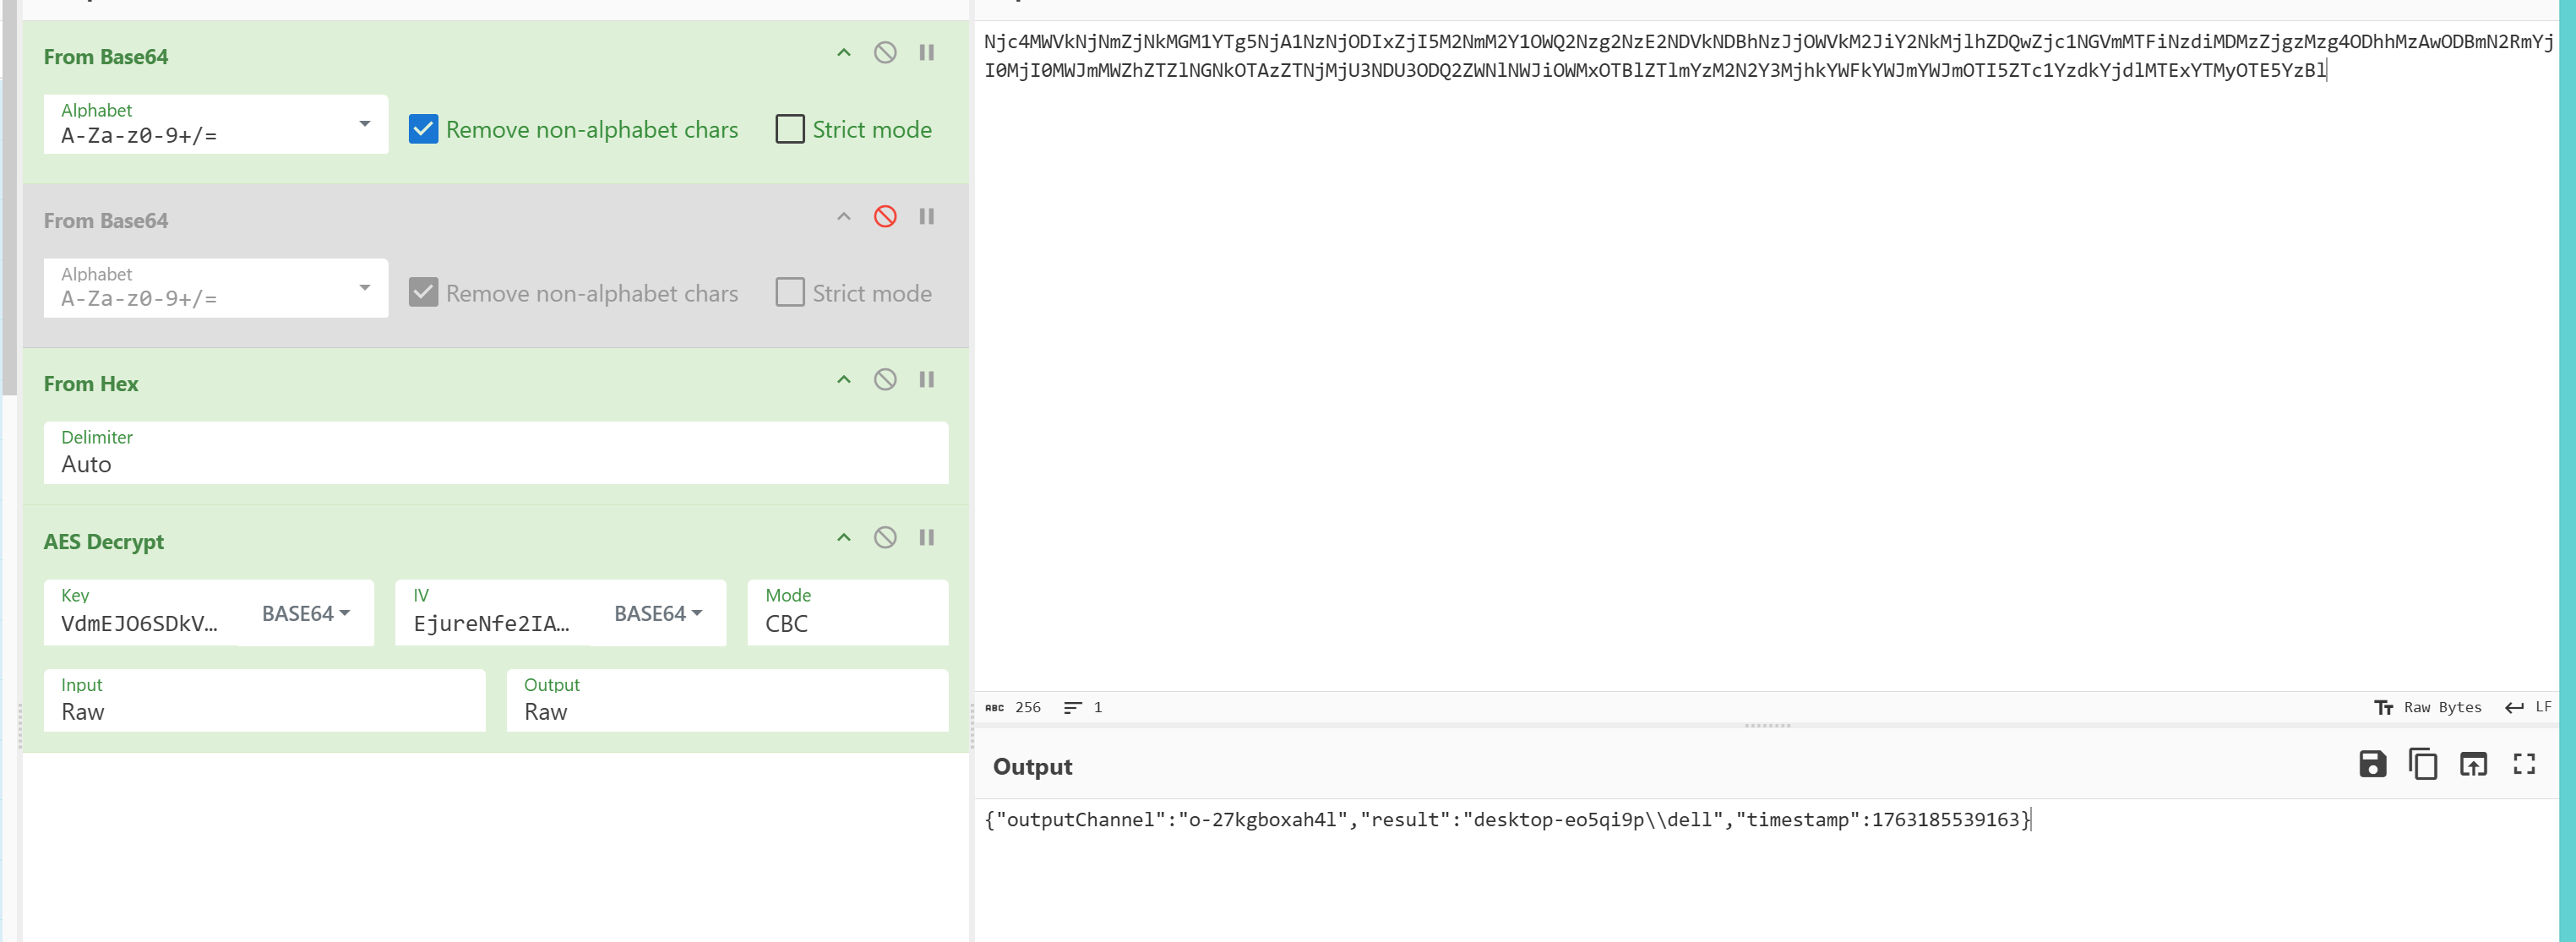Pause at the AES Decrypt operation
The height and width of the screenshot is (942, 2576).
(926, 538)
